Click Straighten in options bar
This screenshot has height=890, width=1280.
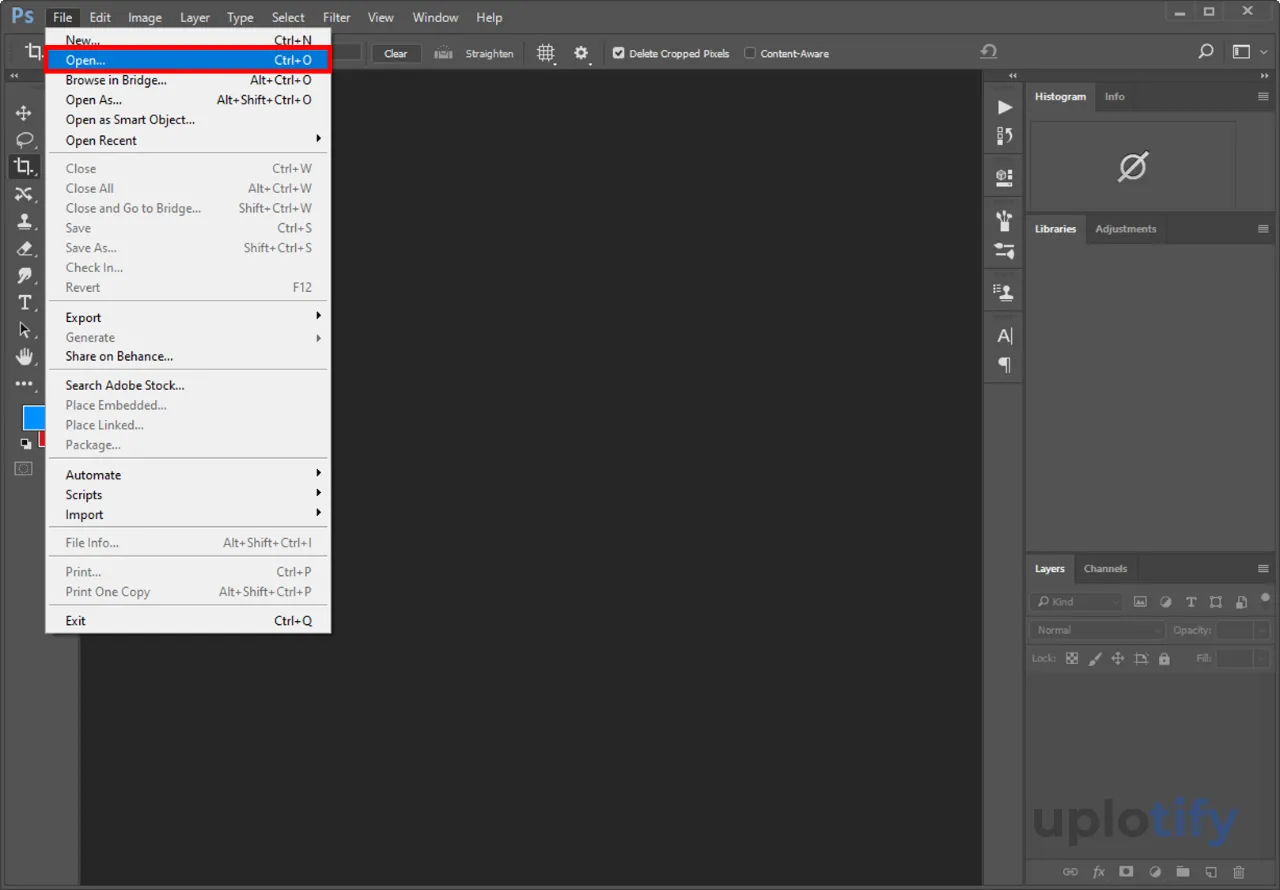tap(489, 54)
